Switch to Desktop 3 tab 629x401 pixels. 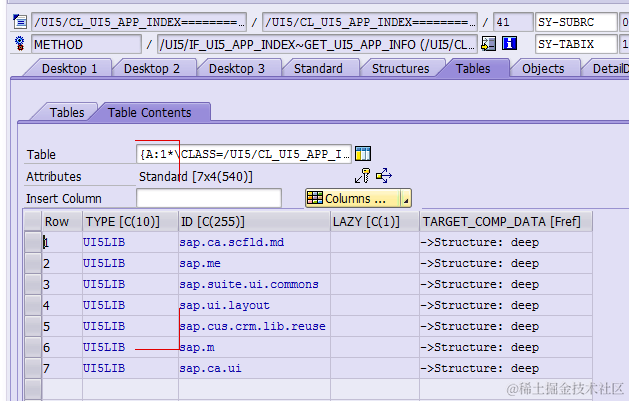coord(237,69)
